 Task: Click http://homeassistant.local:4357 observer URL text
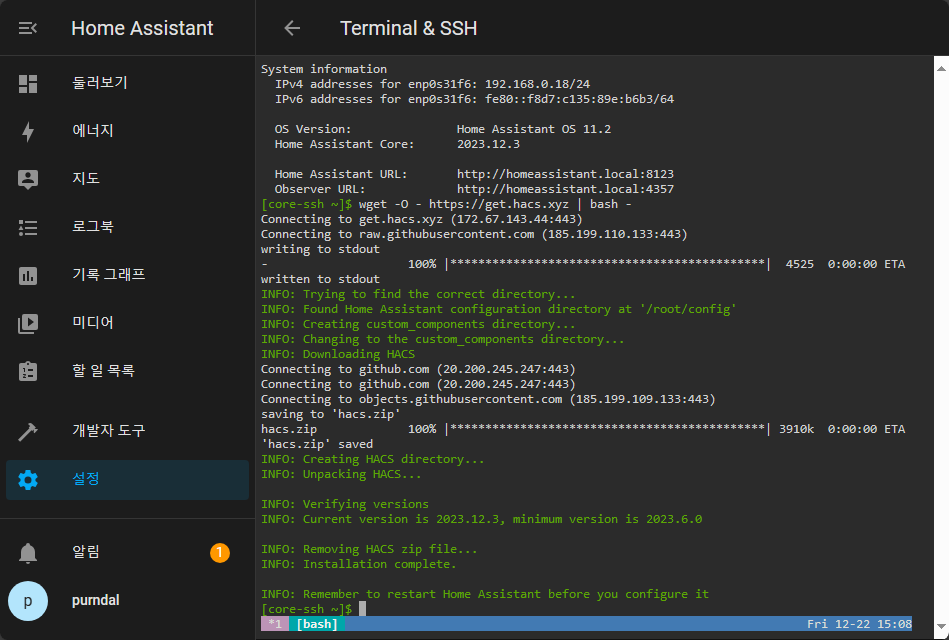(x=565, y=189)
